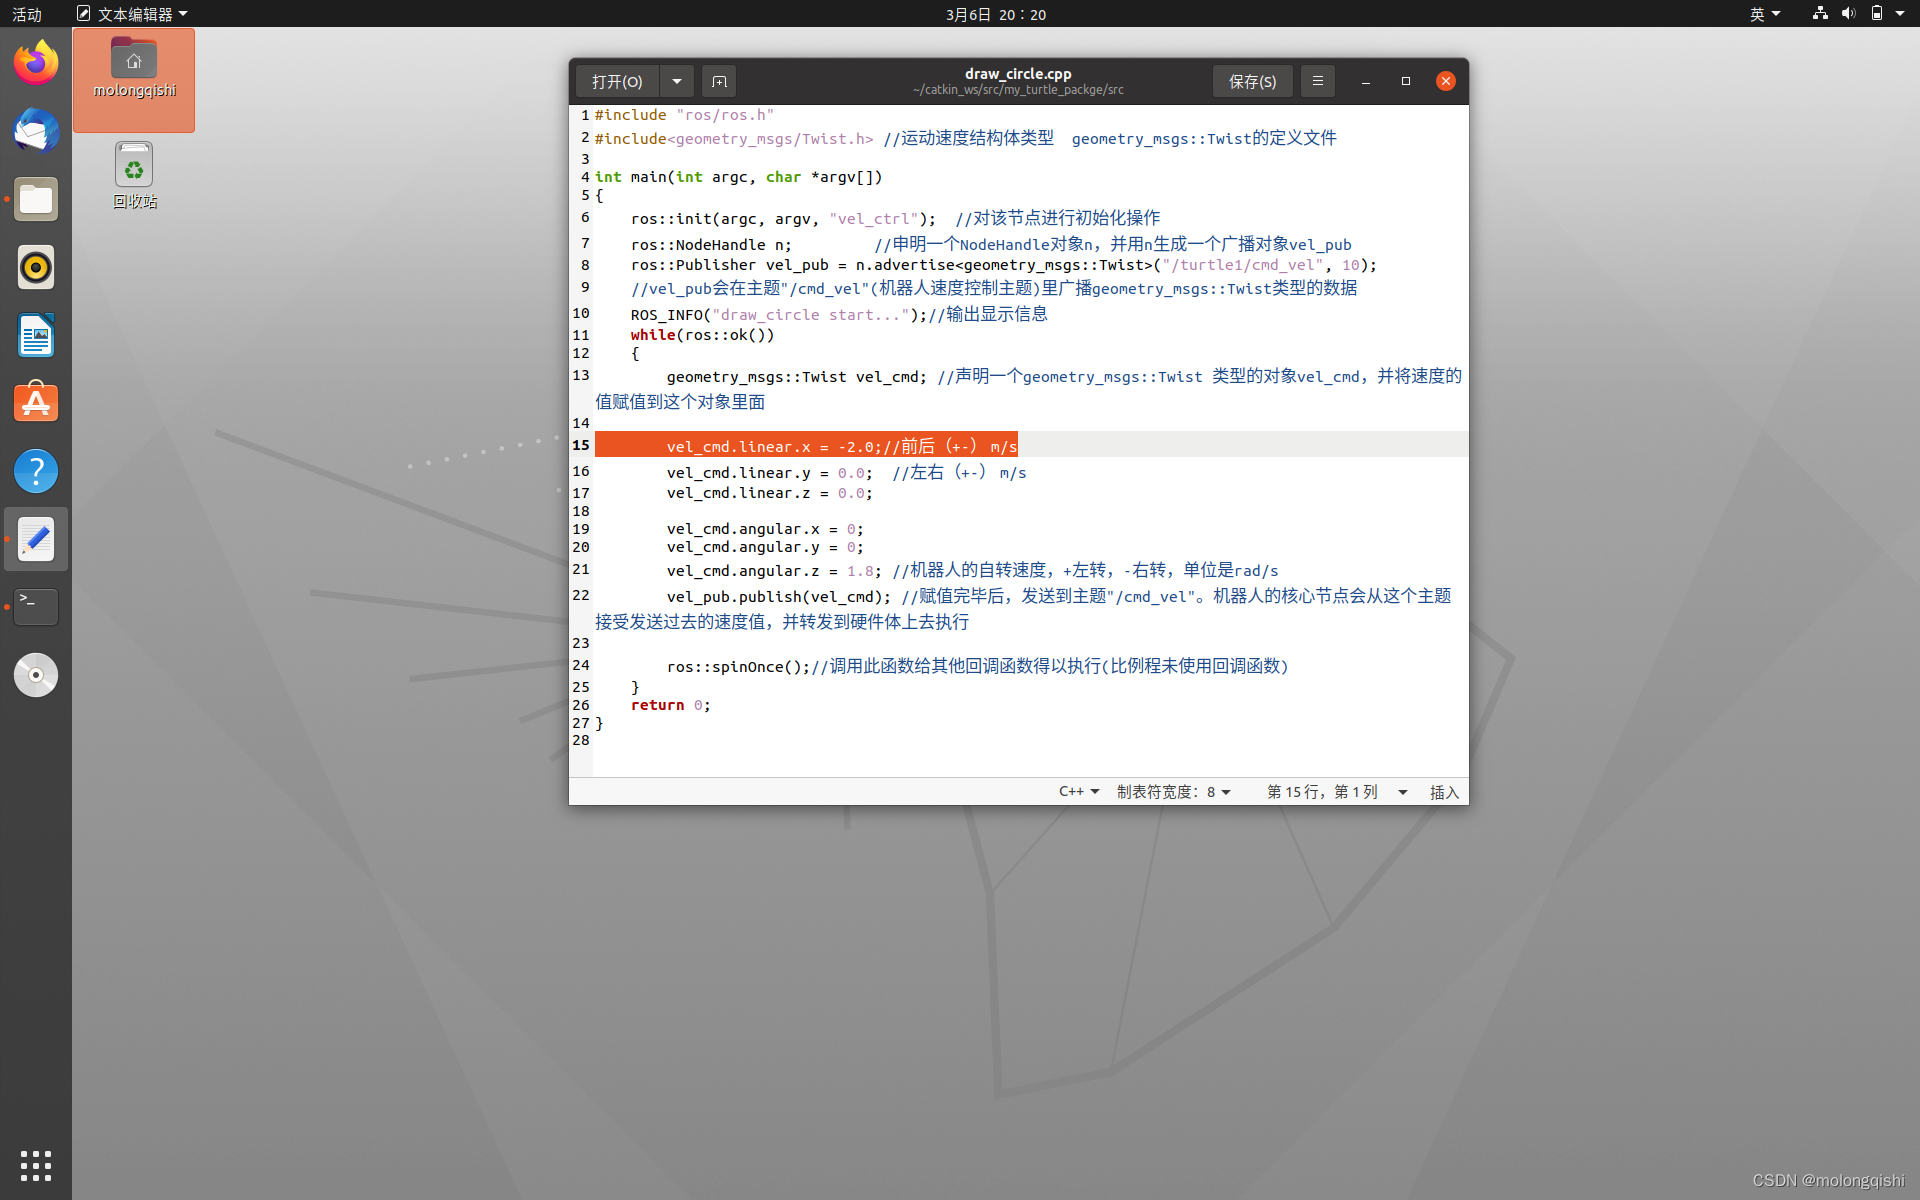The height and width of the screenshot is (1200, 1920).
Task: Click empty line 28 at the end of file
Action: [x=1030, y=741]
